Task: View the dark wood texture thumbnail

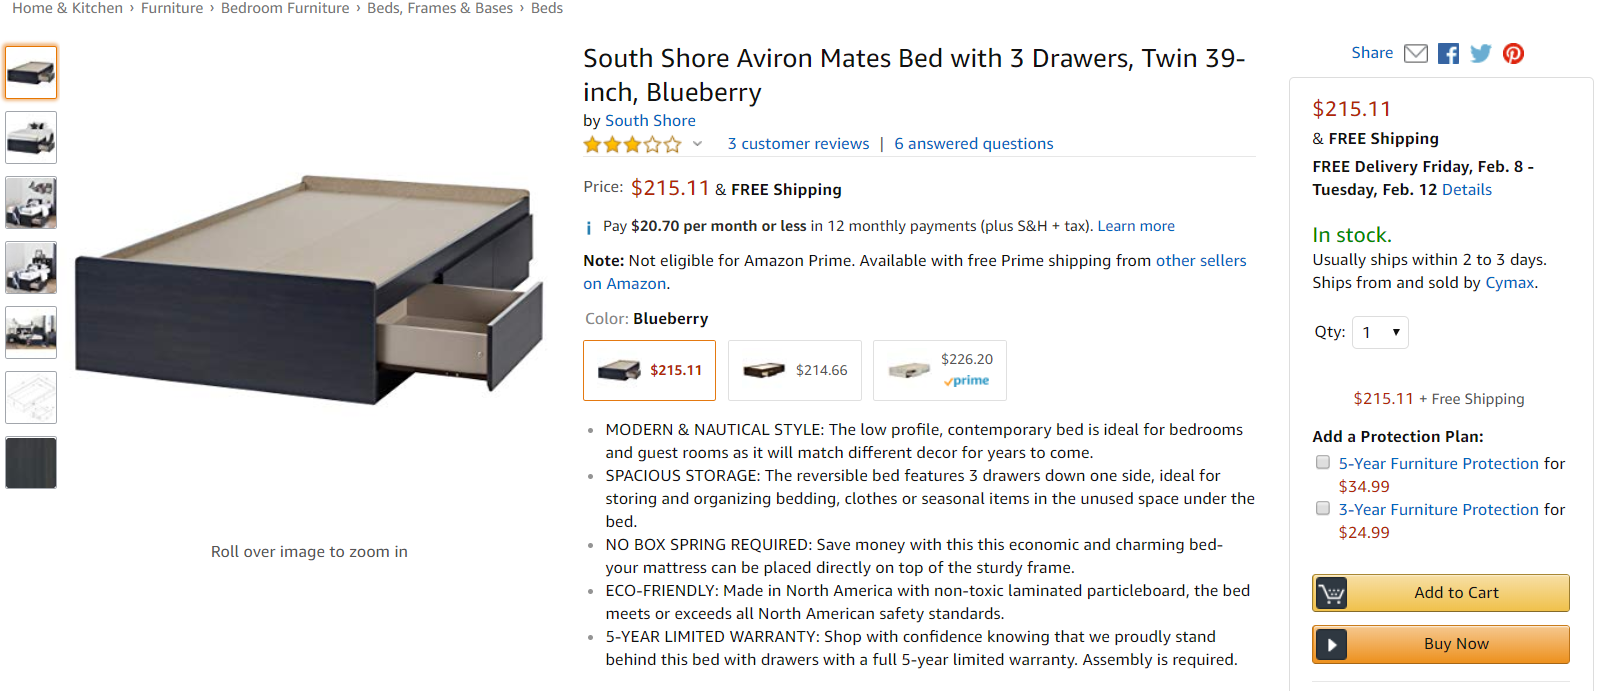Action: [x=31, y=462]
